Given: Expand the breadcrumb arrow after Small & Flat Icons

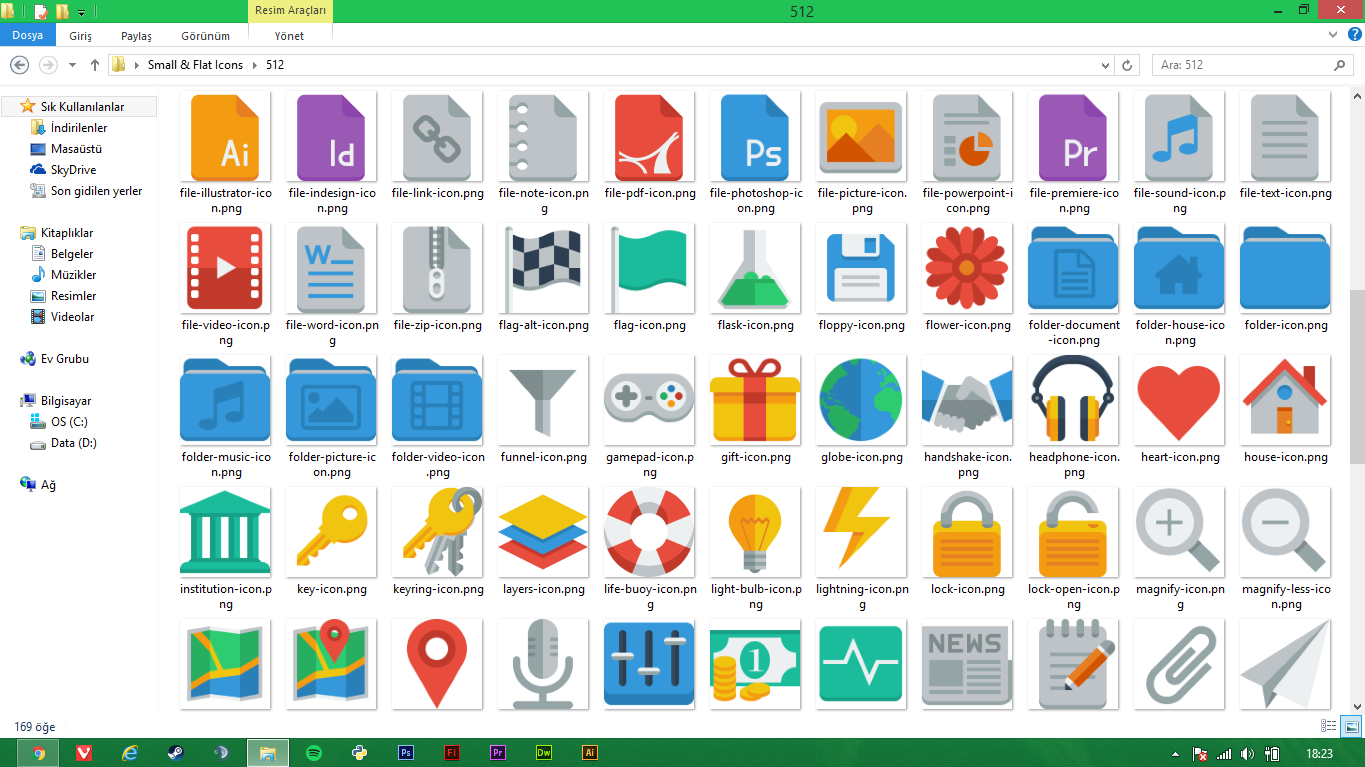Looking at the screenshot, I should [x=255, y=65].
